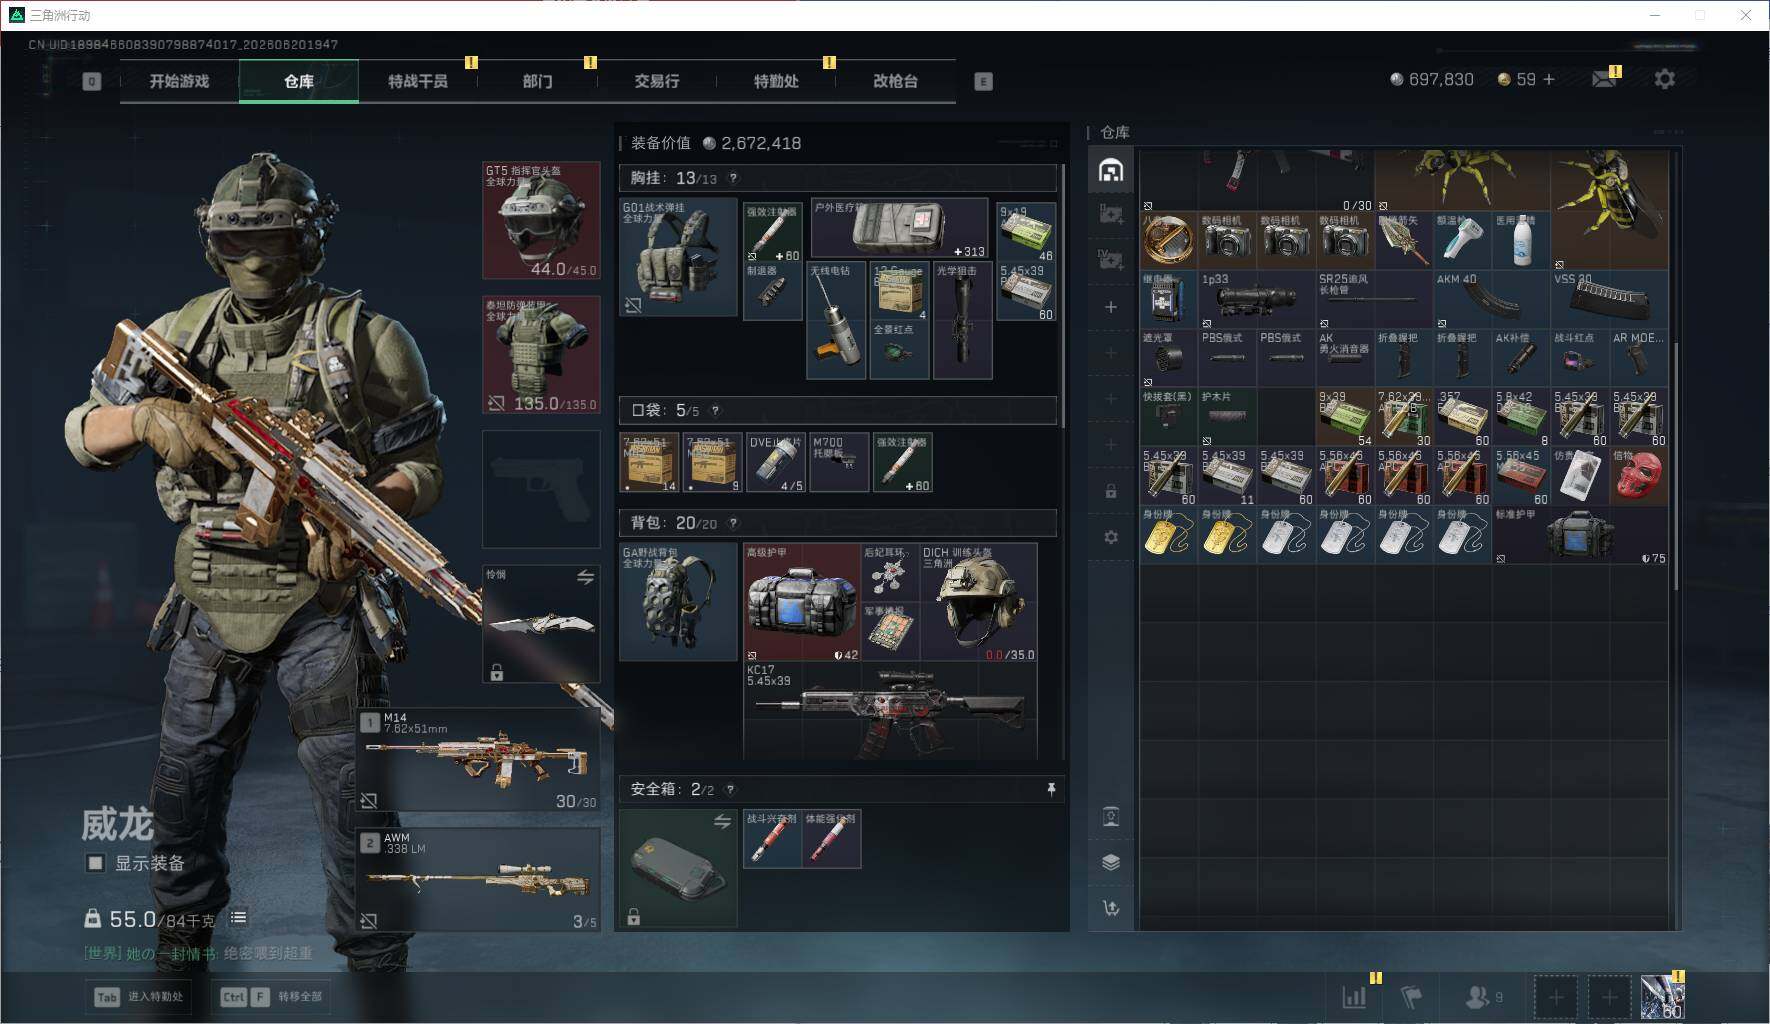This screenshot has width=1770, height=1024.
Task: Click the sort stash icon at sidebar bottom
Action: (1111, 908)
